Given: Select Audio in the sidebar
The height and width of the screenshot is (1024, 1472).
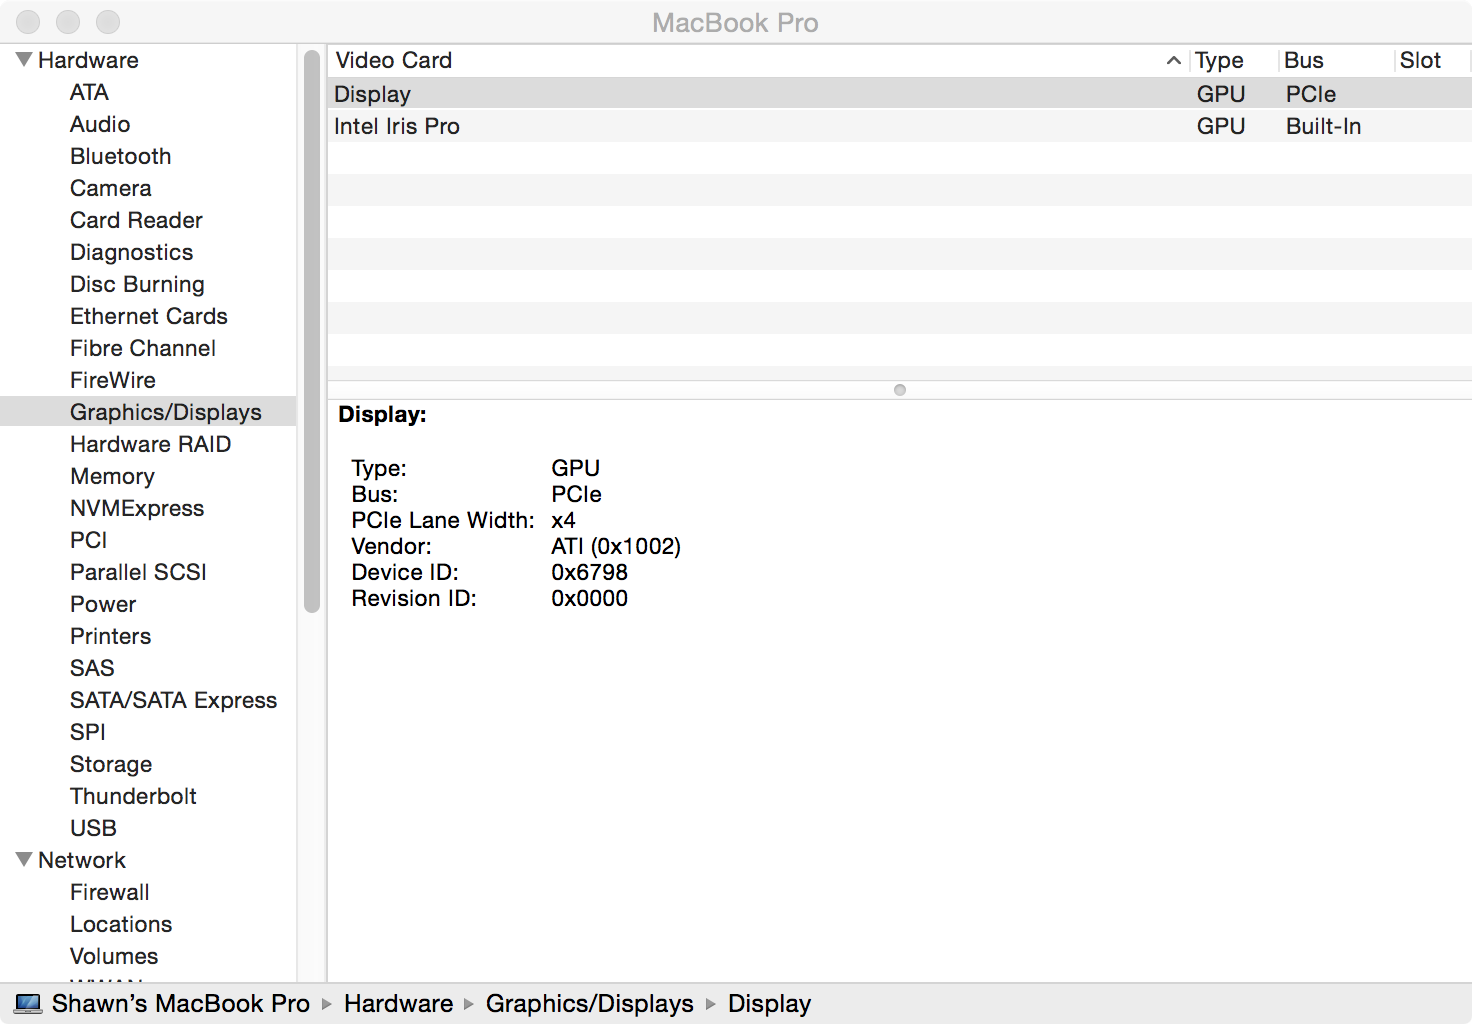Looking at the screenshot, I should pyautogui.click(x=100, y=124).
